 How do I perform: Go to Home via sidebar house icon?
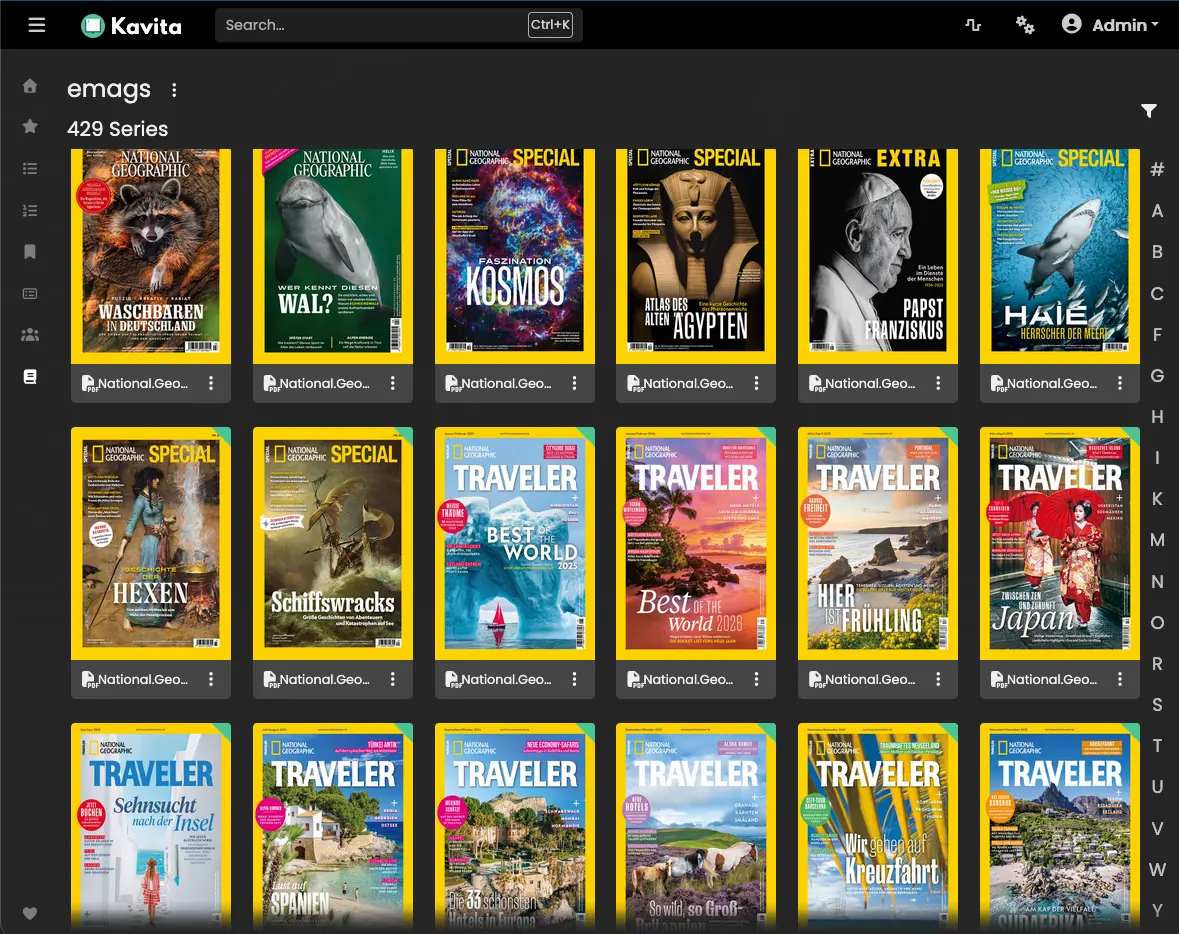point(30,86)
